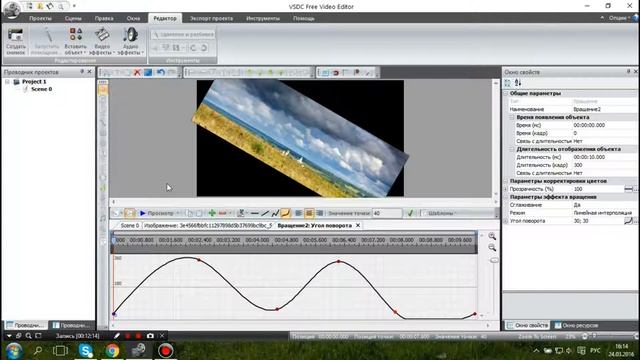Collapse the Время появления объекта group

pos(512,117)
